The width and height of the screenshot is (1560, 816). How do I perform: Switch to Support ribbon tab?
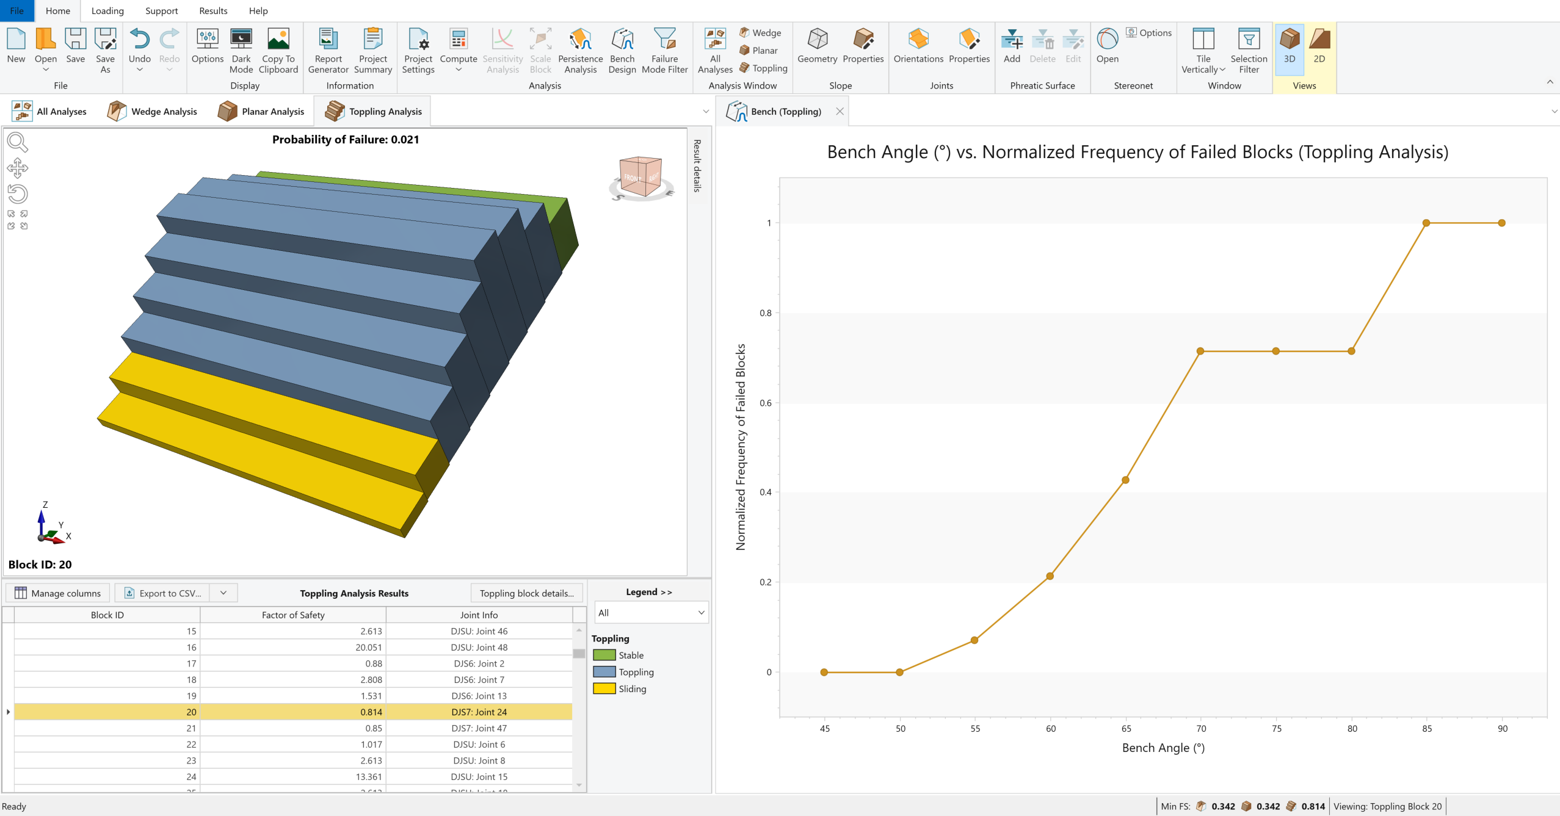tap(161, 11)
